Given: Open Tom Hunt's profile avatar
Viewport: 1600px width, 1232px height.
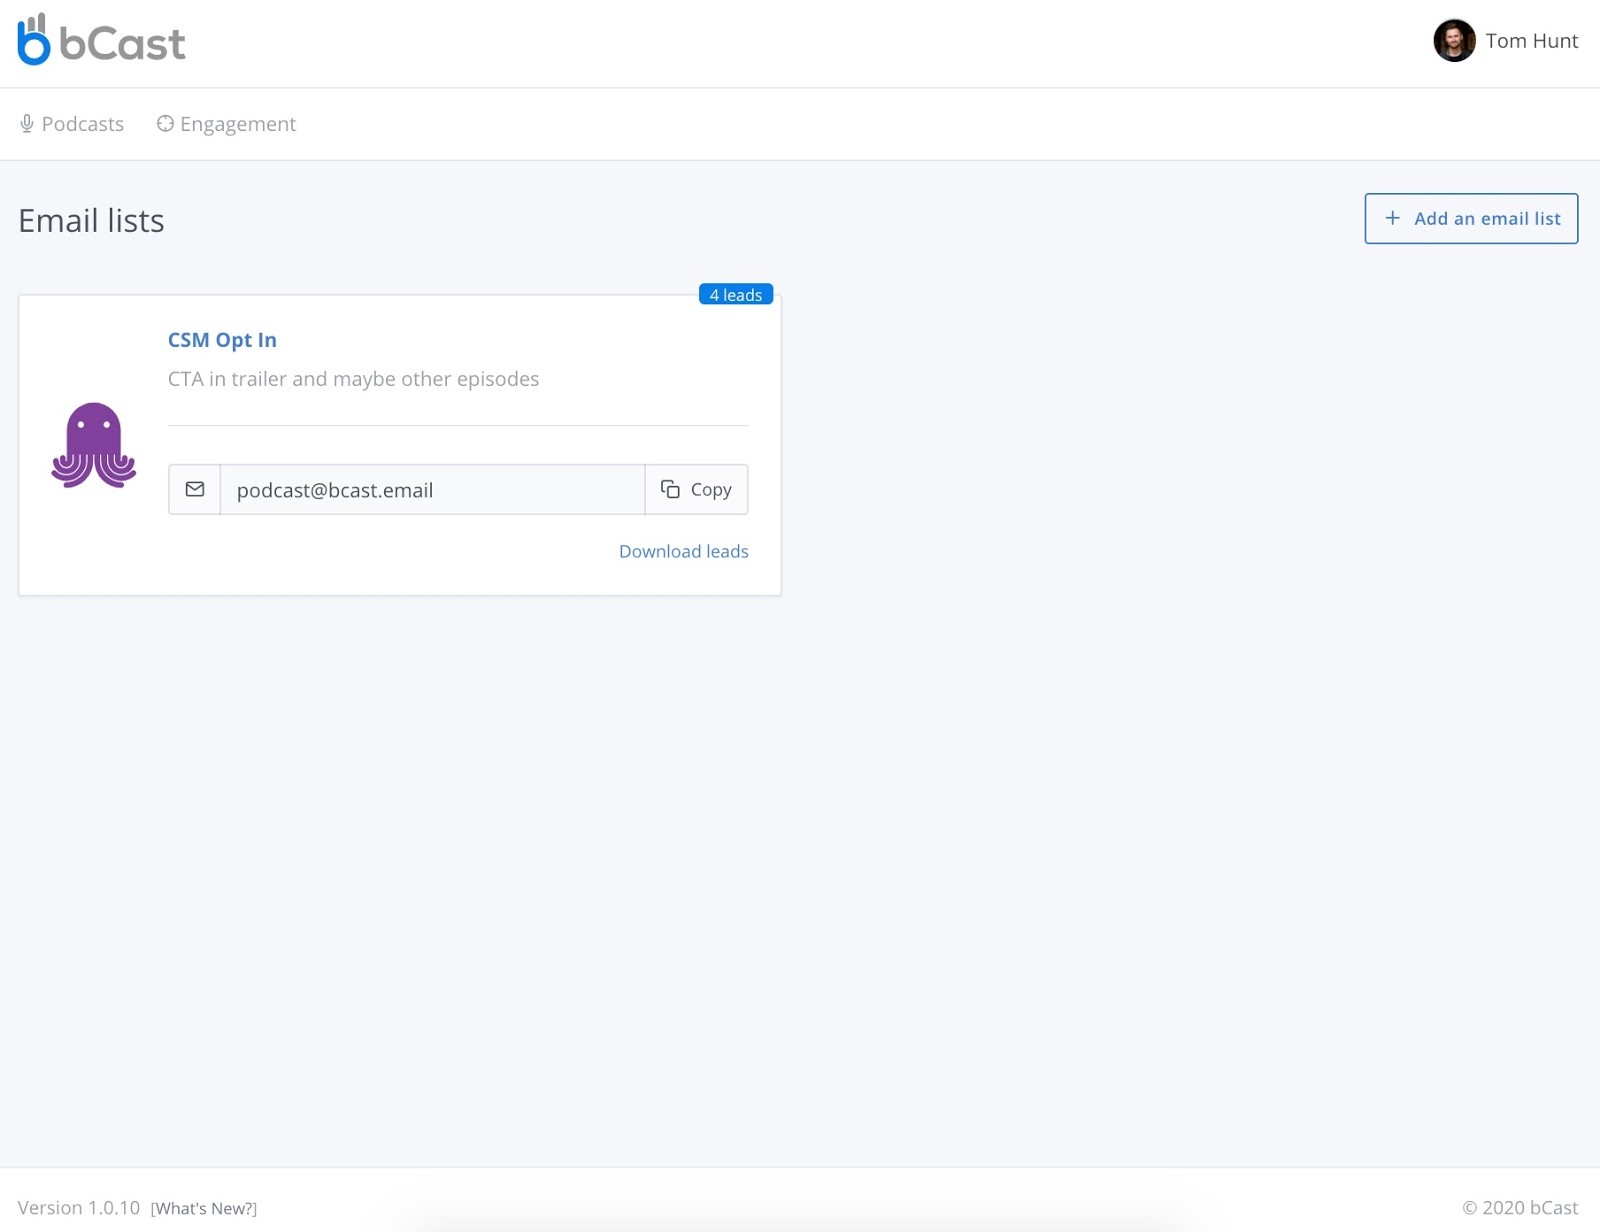Looking at the screenshot, I should [x=1453, y=41].
